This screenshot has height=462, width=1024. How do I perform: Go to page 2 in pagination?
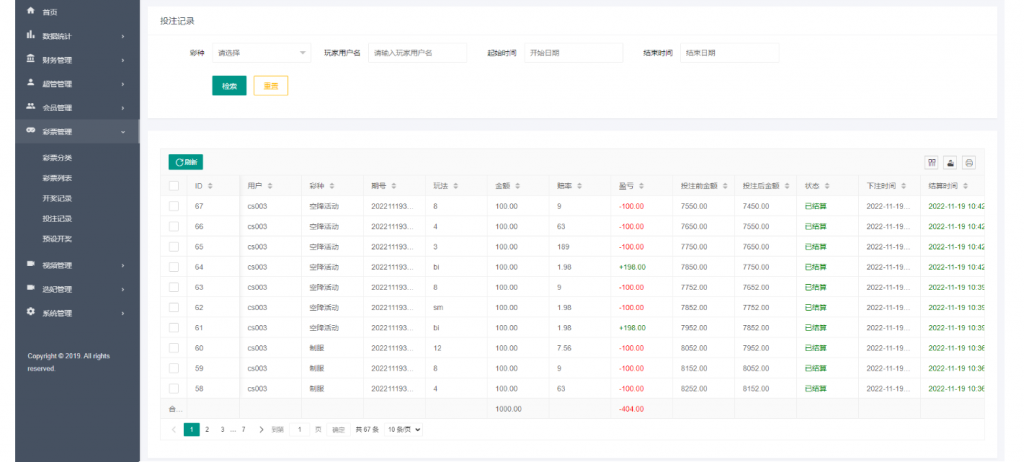click(x=207, y=429)
